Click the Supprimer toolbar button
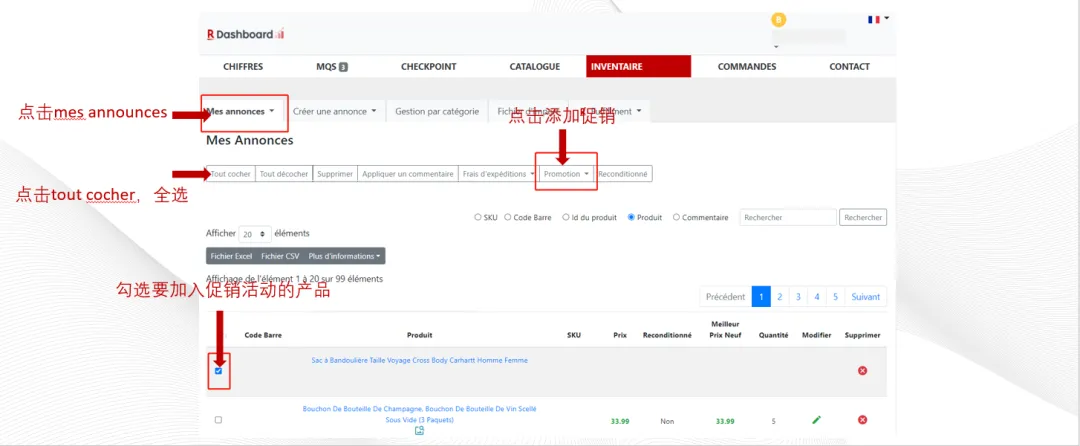The height and width of the screenshot is (446, 1080). point(335,174)
